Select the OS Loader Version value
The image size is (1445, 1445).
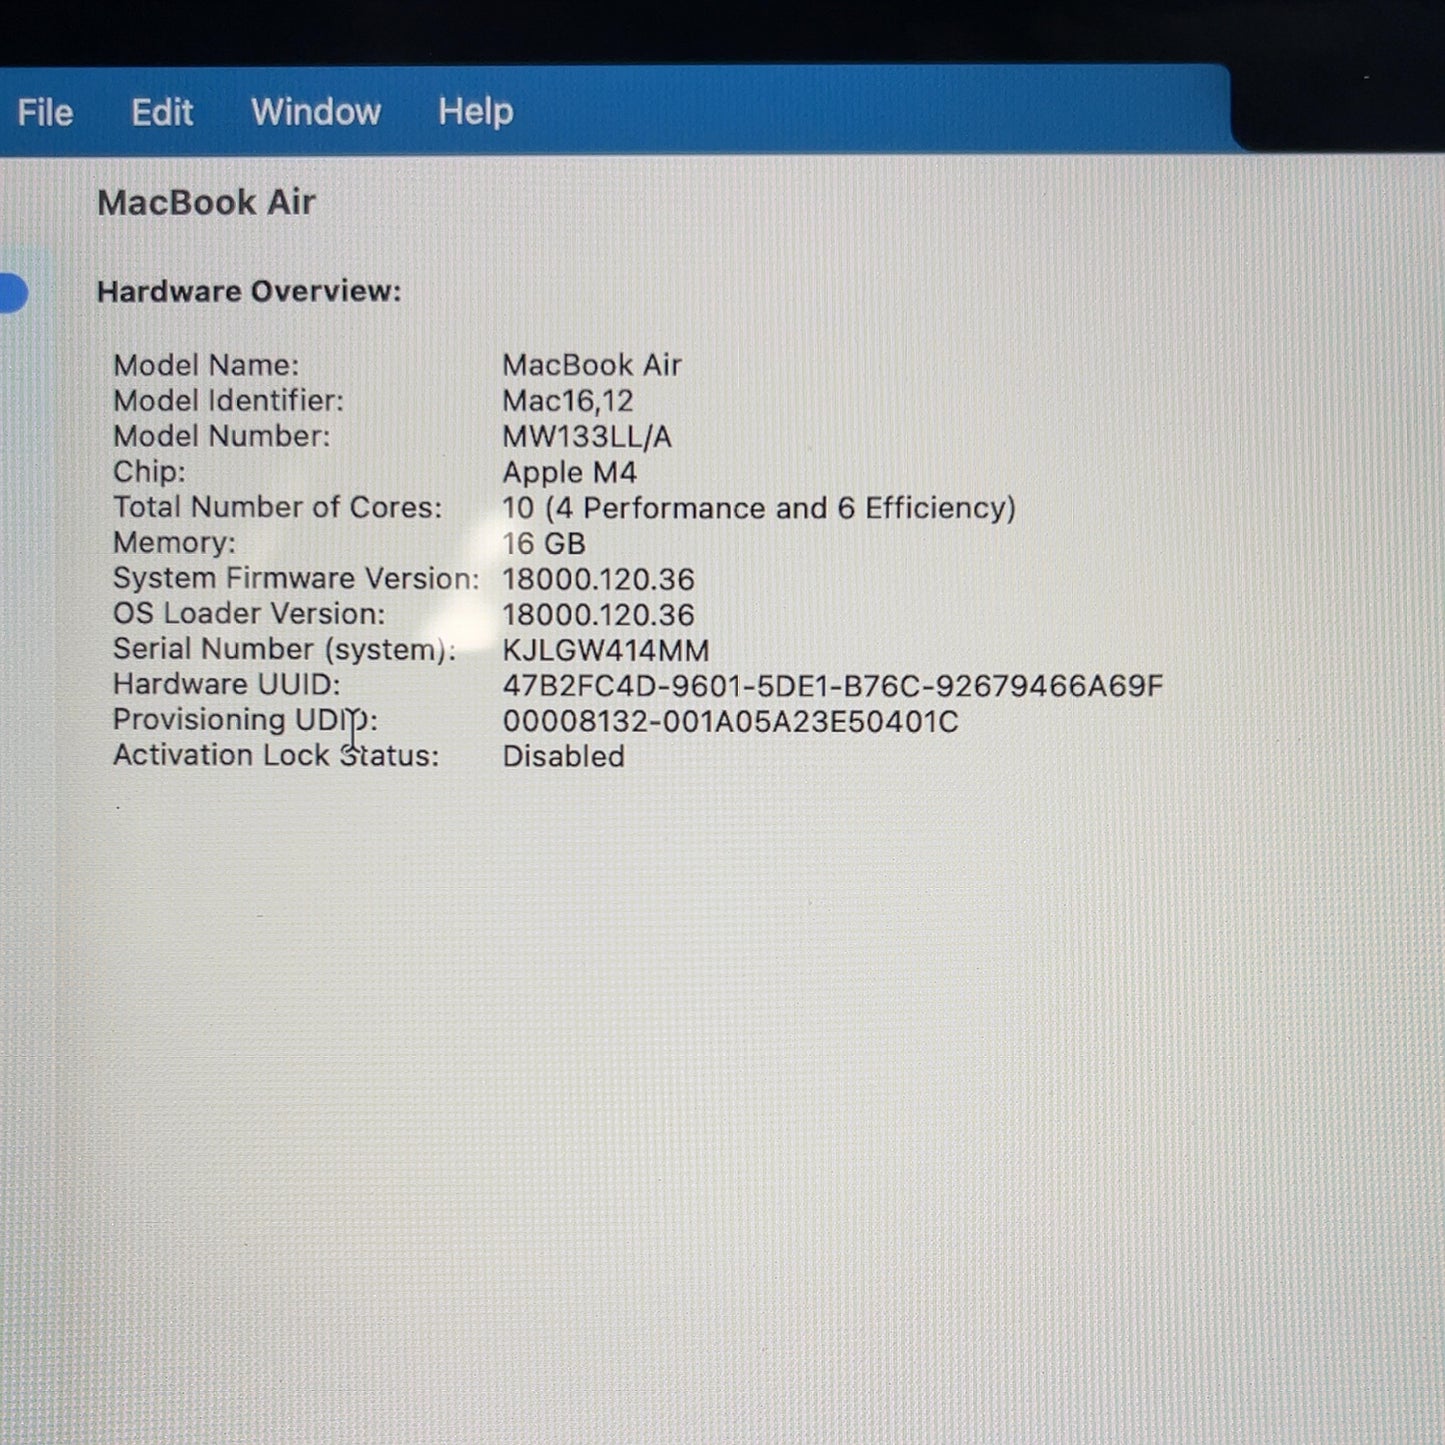click(598, 615)
